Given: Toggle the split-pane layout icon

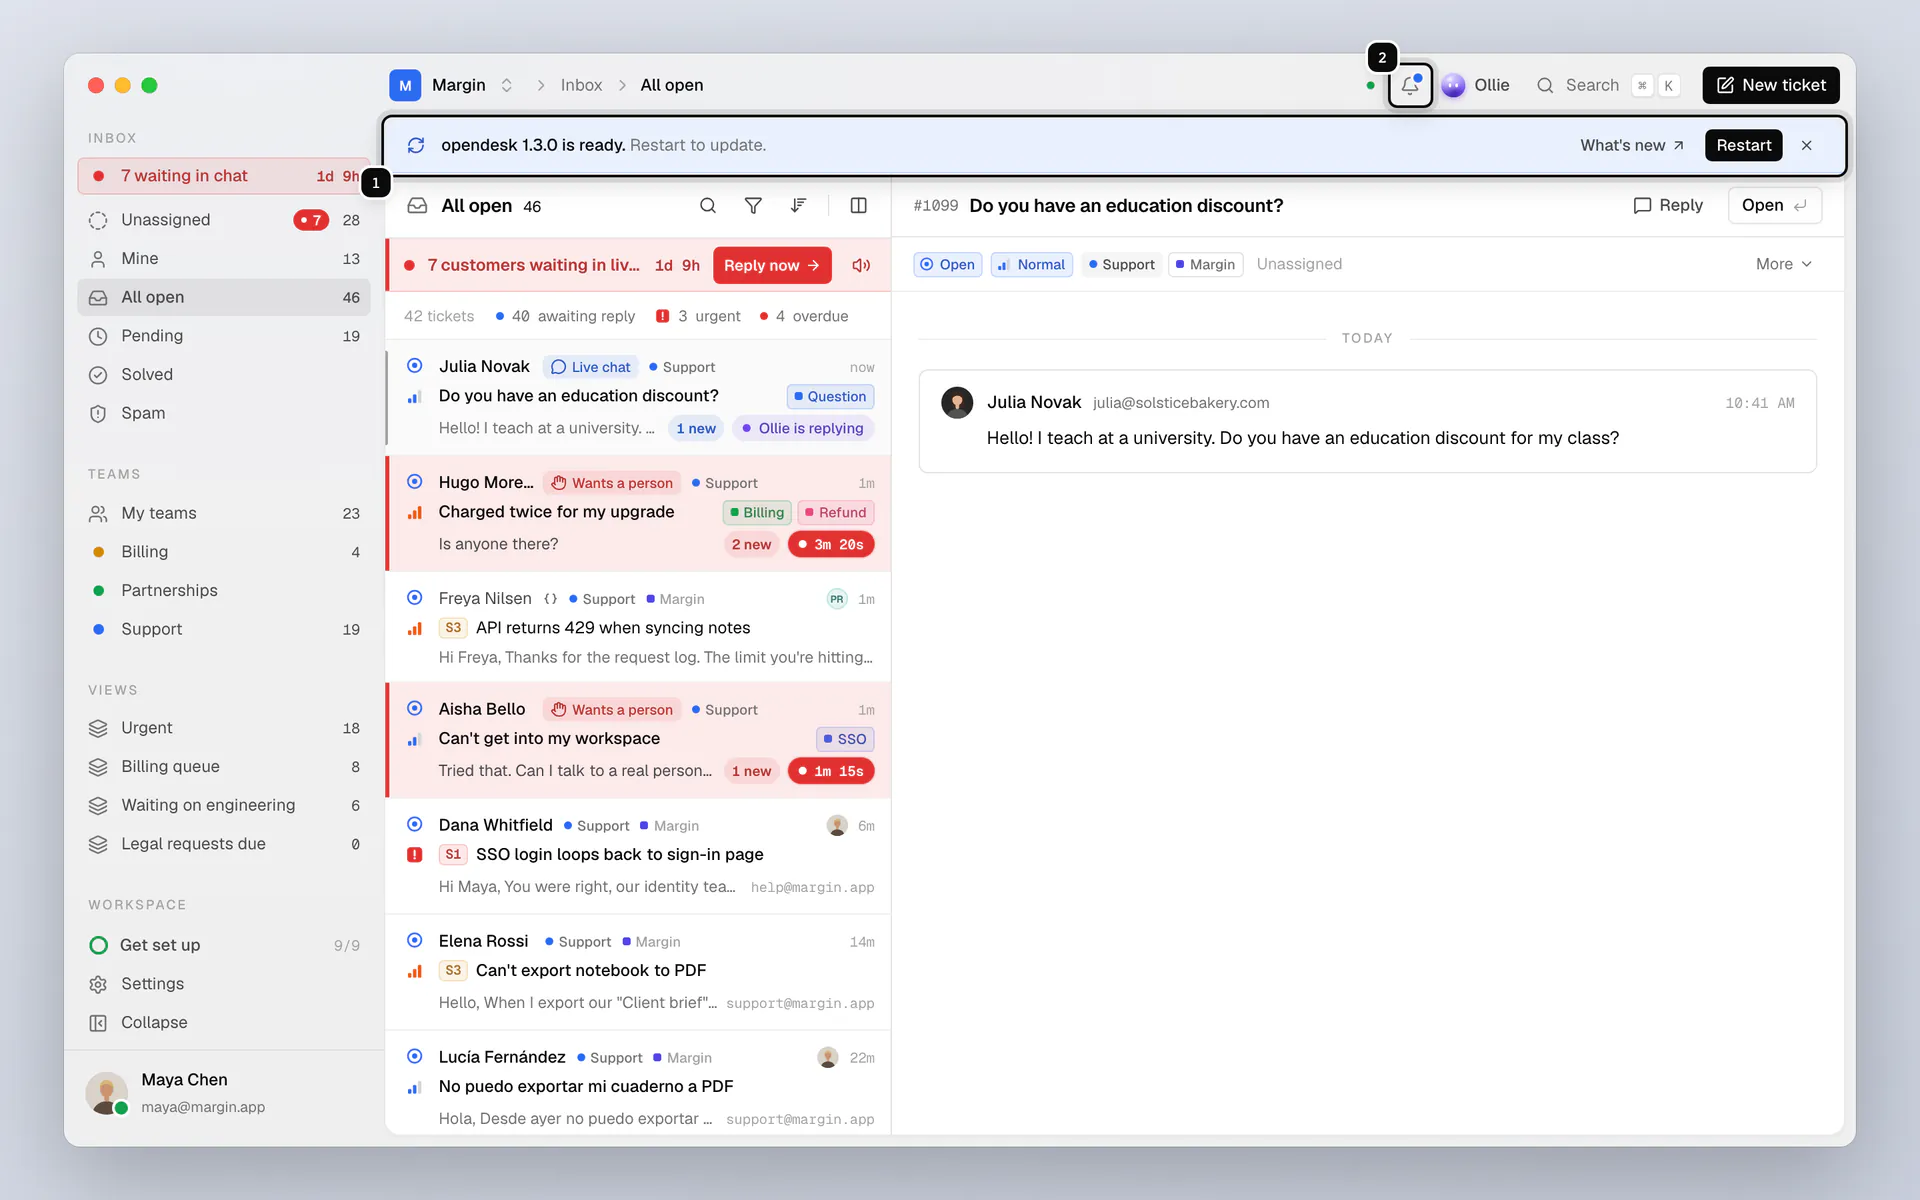Looking at the screenshot, I should click(858, 206).
